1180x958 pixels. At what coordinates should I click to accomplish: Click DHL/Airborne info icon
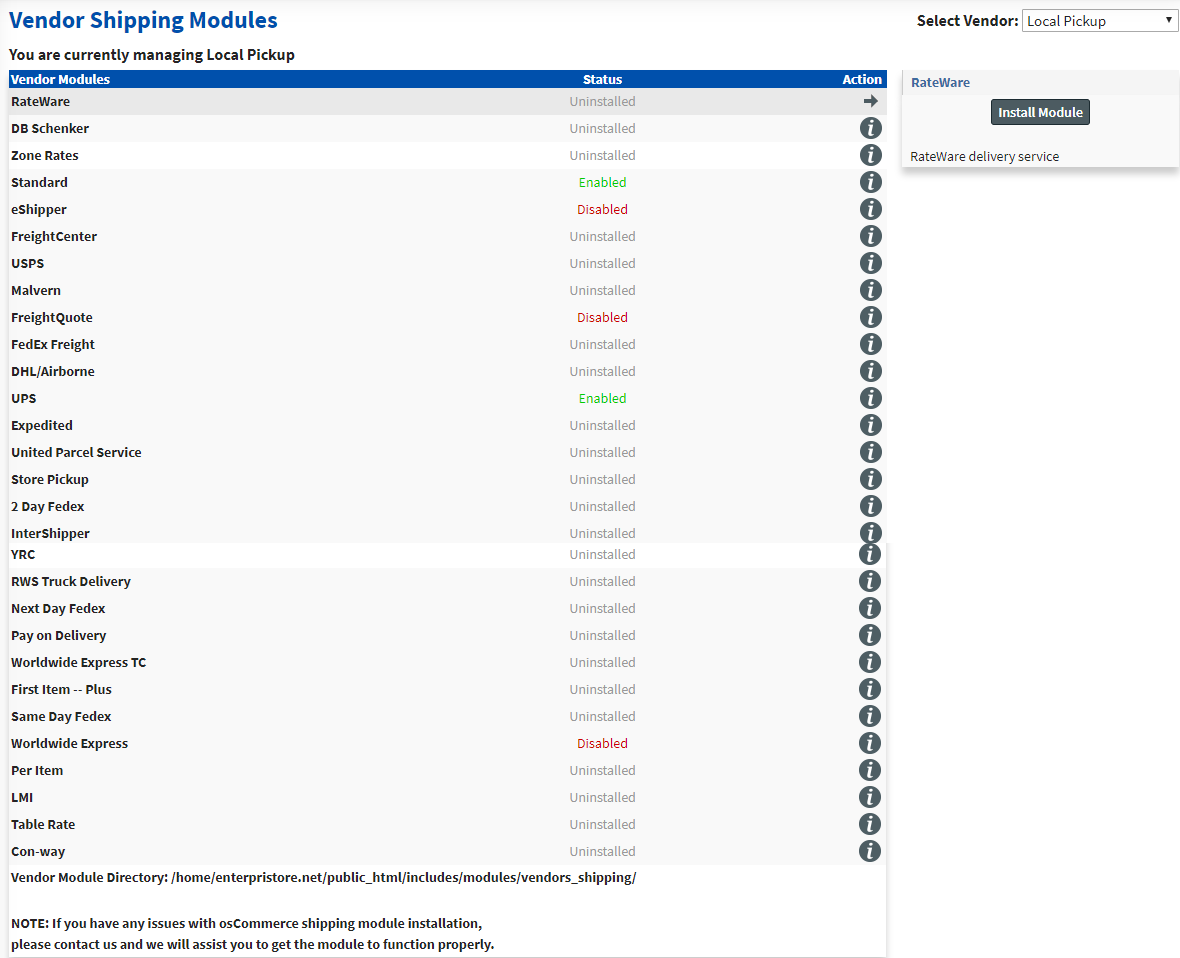(x=871, y=371)
